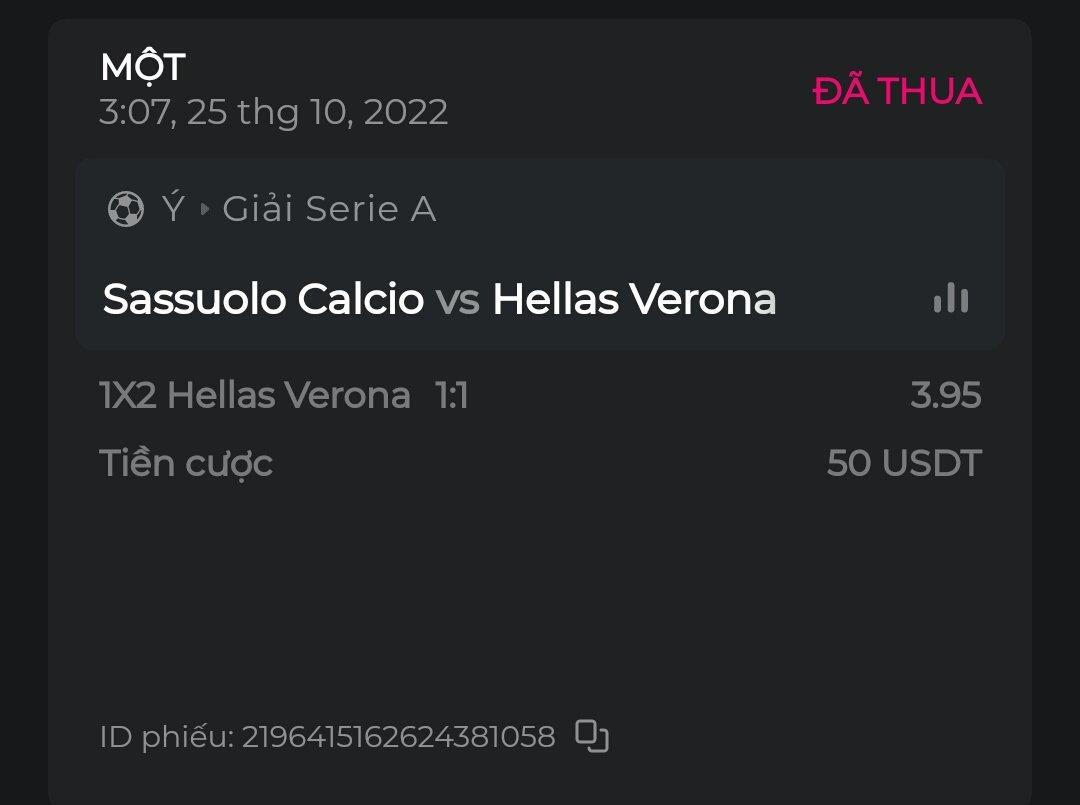Screen dimensions: 1080x805
Task: Click the MỘT bet type heading
Action: pos(143,68)
